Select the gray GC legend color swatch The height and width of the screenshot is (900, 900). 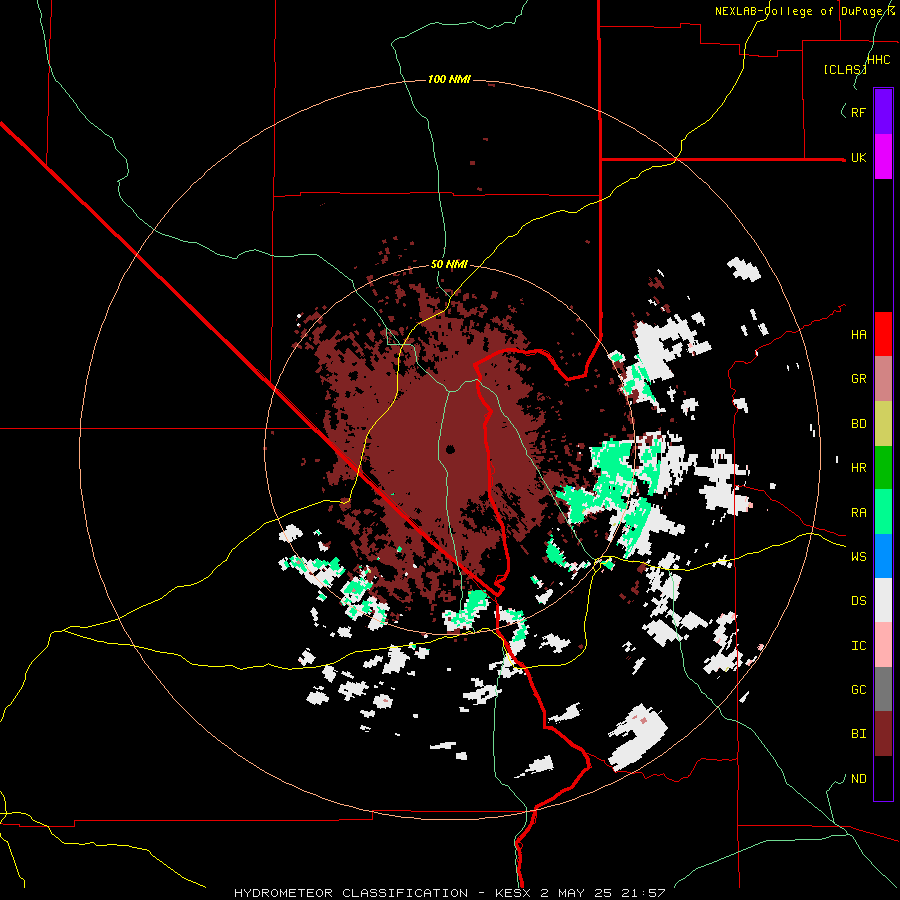click(x=883, y=689)
